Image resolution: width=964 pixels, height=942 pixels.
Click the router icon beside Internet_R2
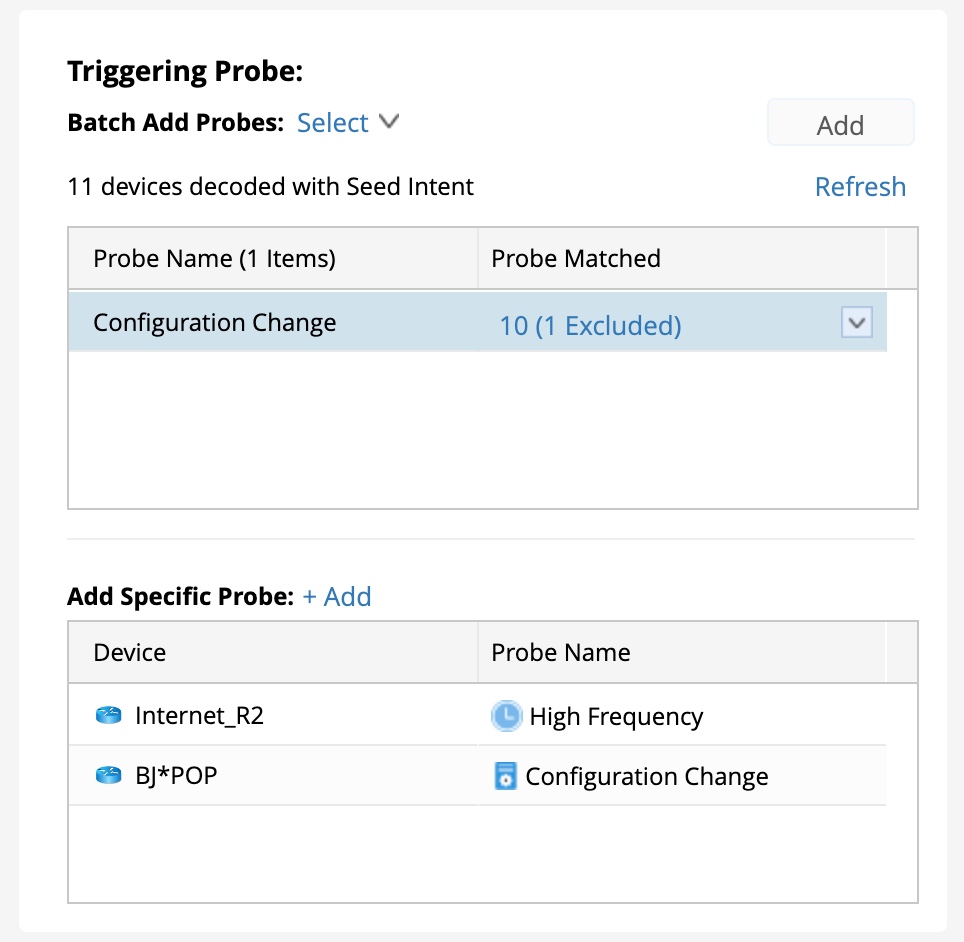pyautogui.click(x=108, y=715)
